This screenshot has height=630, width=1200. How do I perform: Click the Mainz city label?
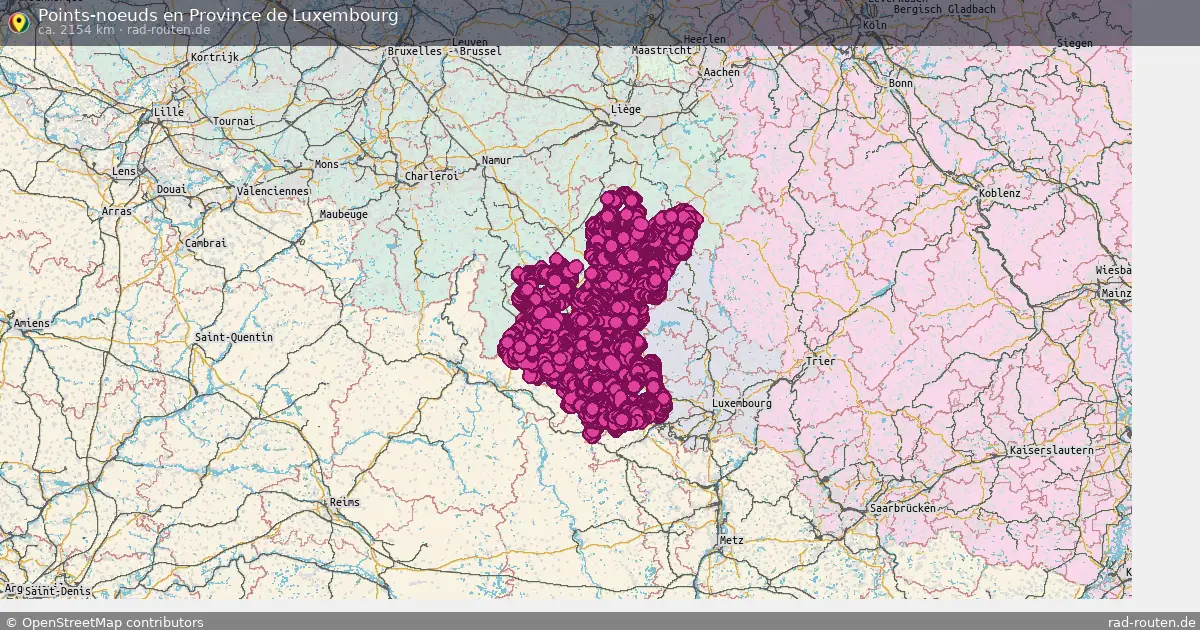point(1116,293)
